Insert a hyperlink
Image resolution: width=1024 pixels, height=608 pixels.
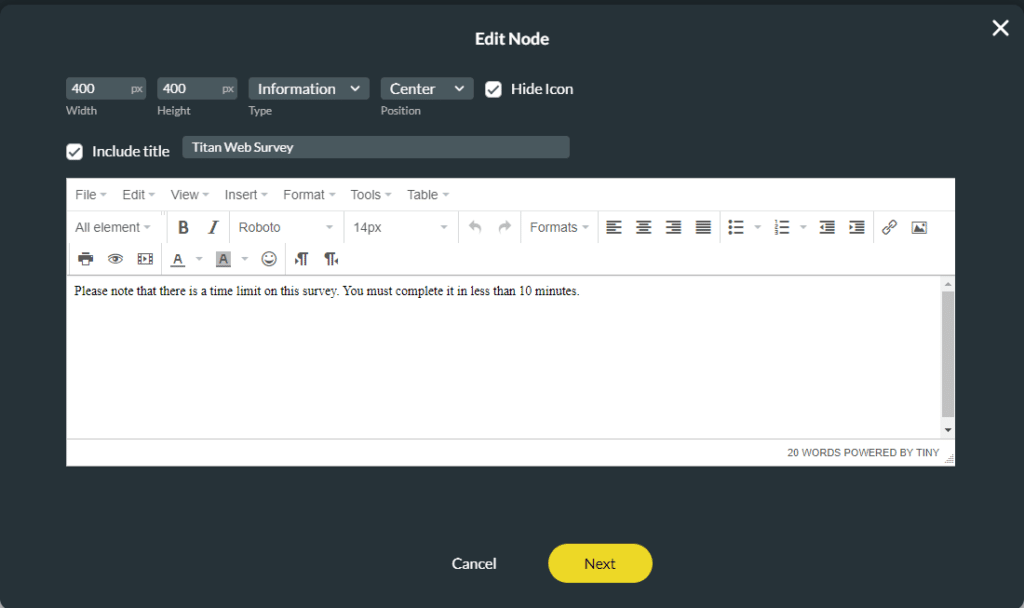(889, 227)
